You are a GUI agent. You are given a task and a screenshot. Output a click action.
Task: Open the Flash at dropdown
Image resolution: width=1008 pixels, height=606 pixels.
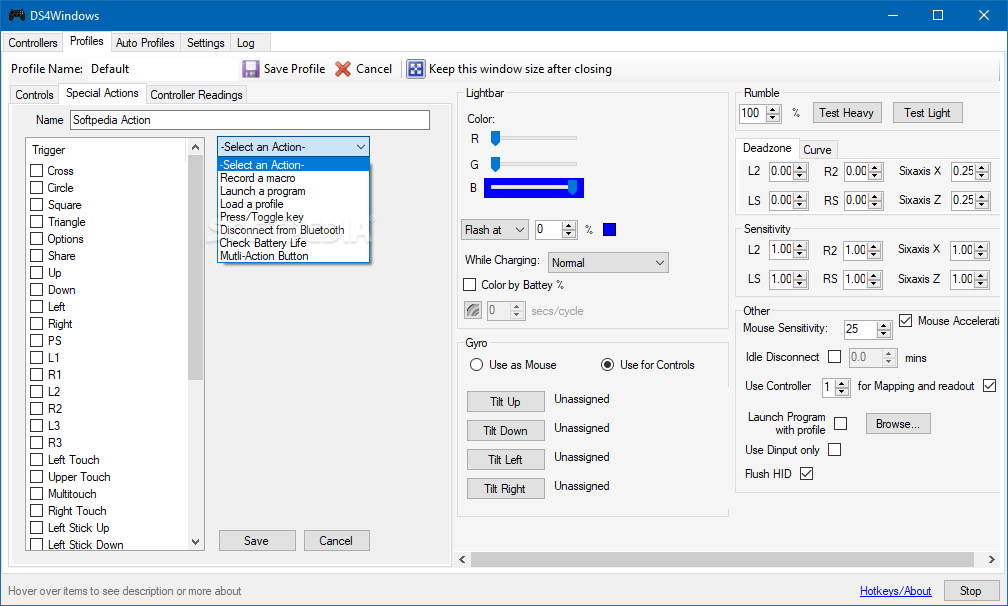(x=494, y=229)
